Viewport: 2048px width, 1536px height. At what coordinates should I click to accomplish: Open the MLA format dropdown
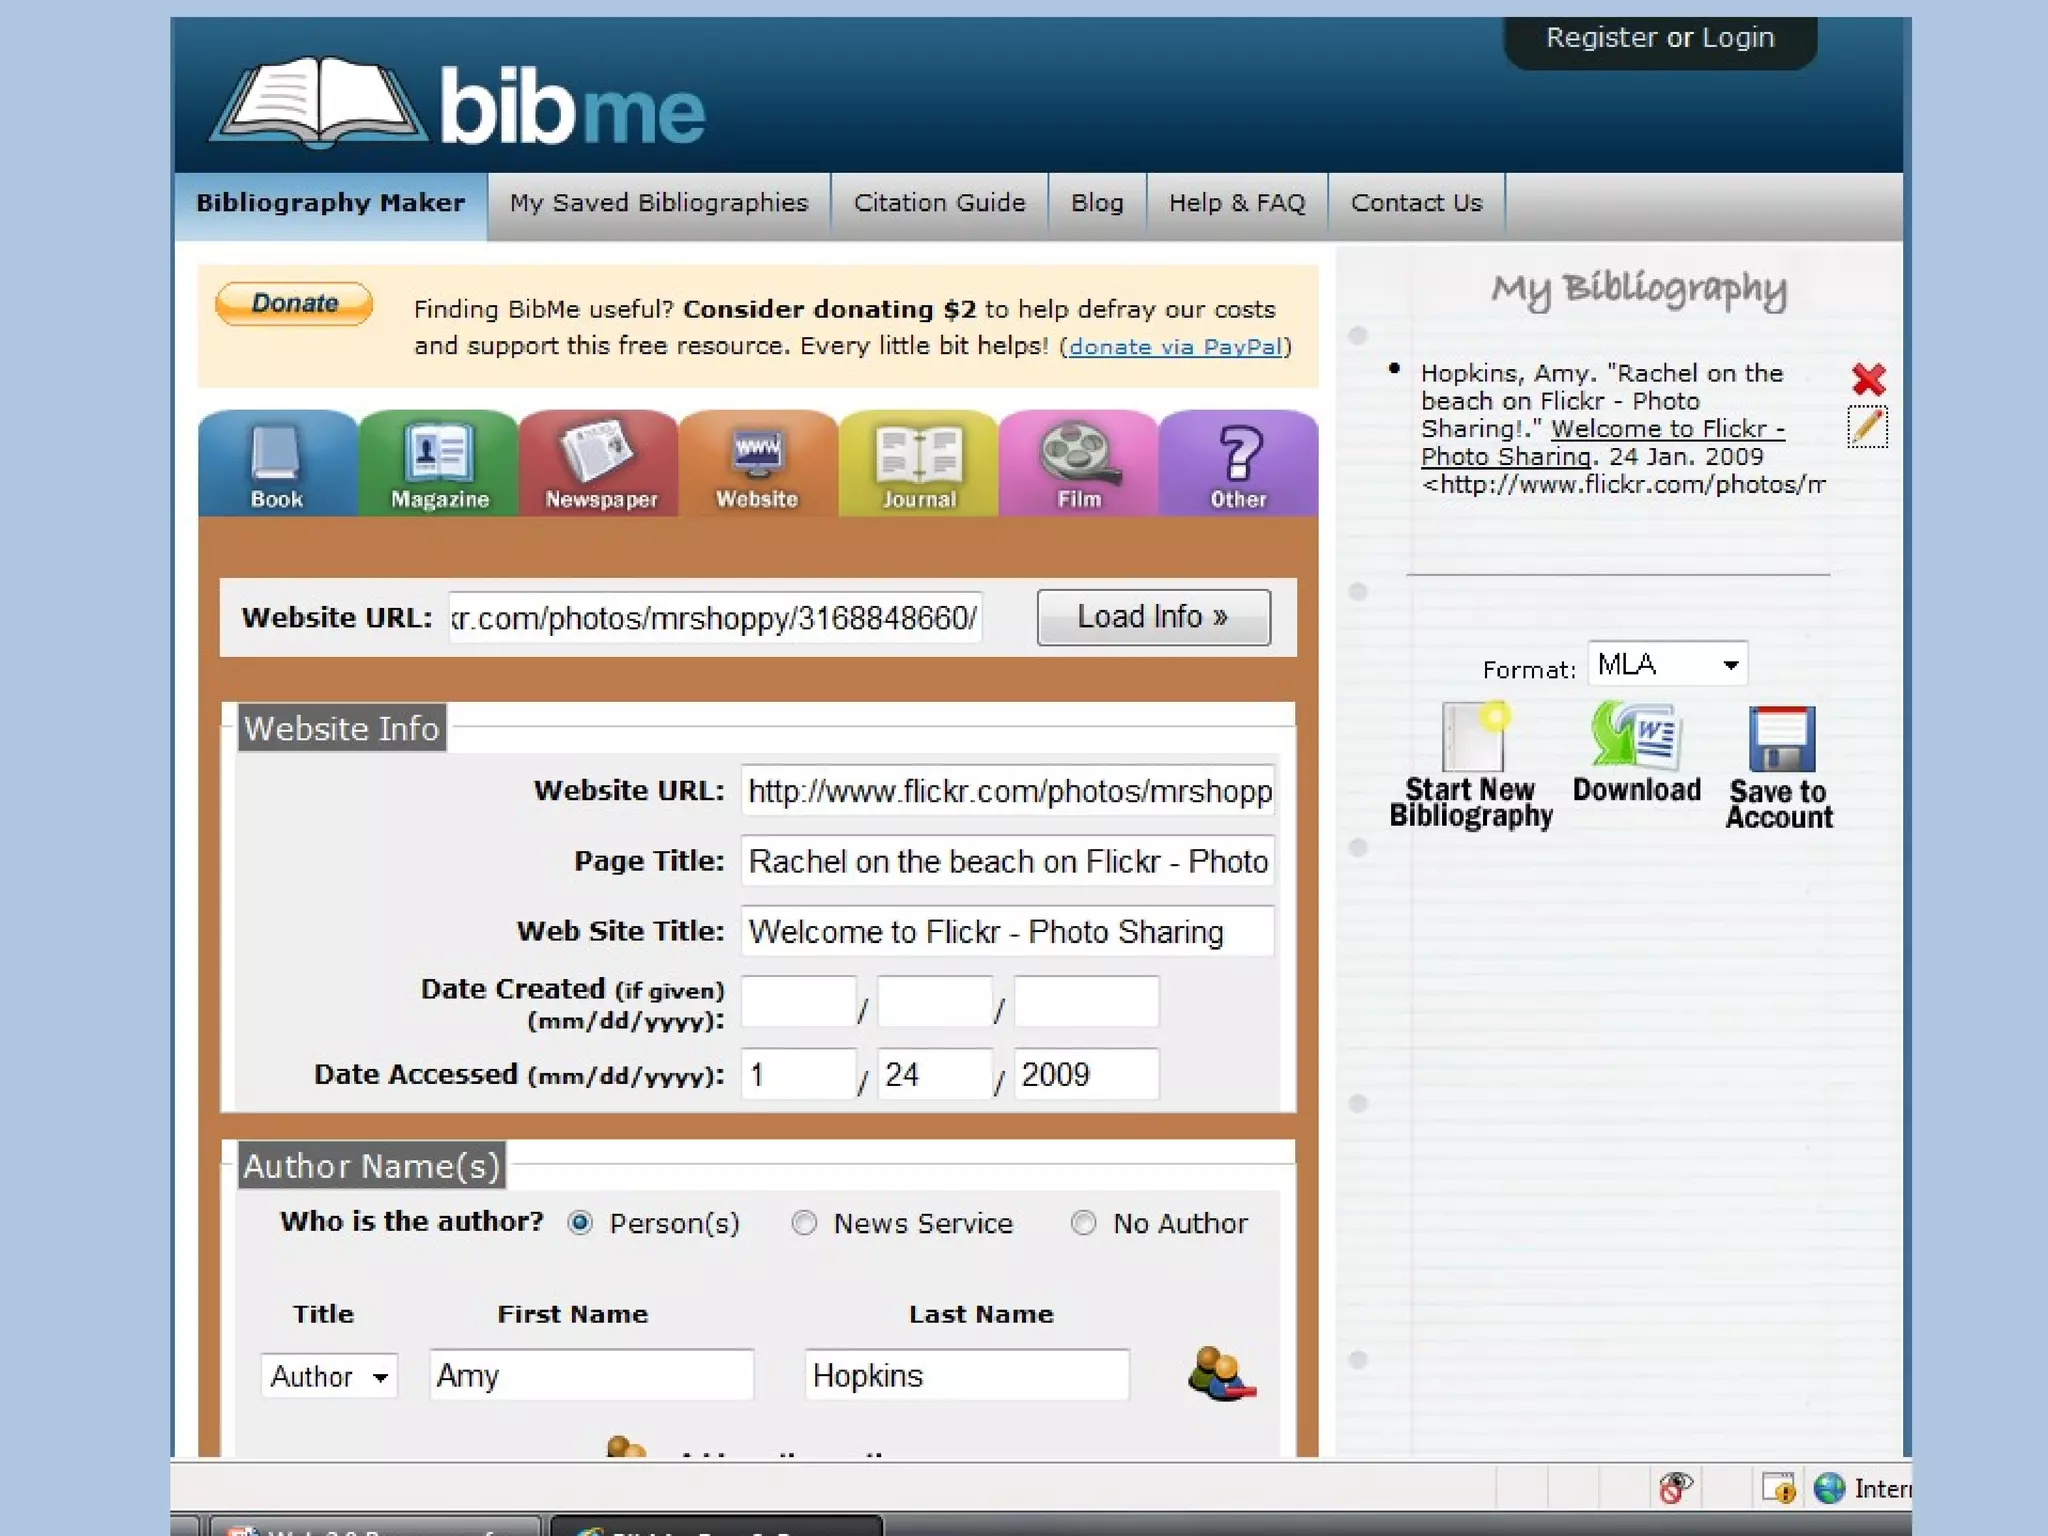point(1667,665)
